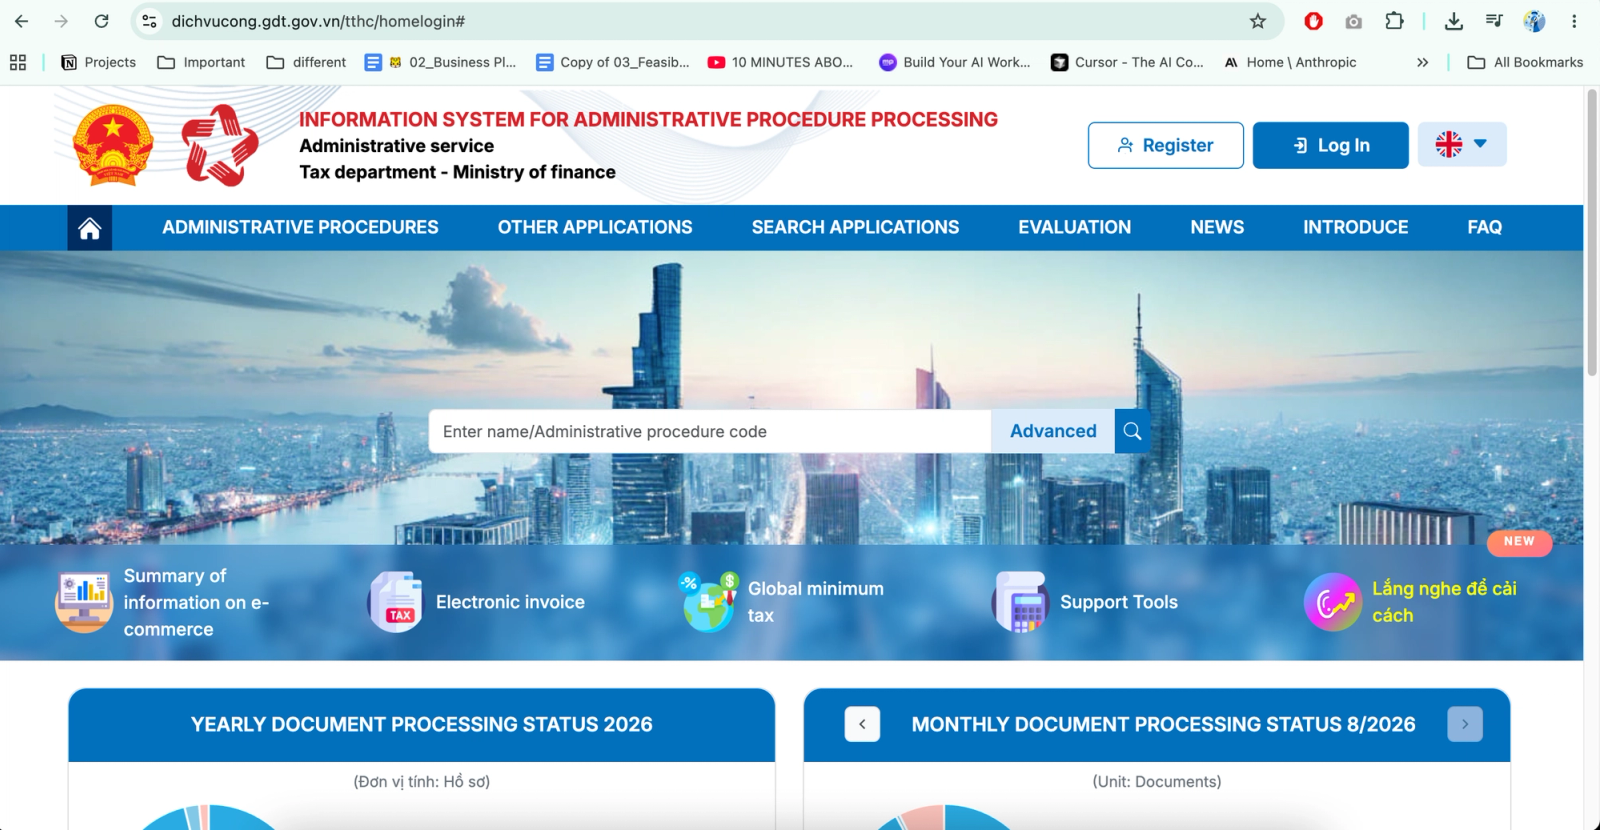This screenshot has height=830, width=1600.
Task: Click the Register button
Action: point(1166,145)
